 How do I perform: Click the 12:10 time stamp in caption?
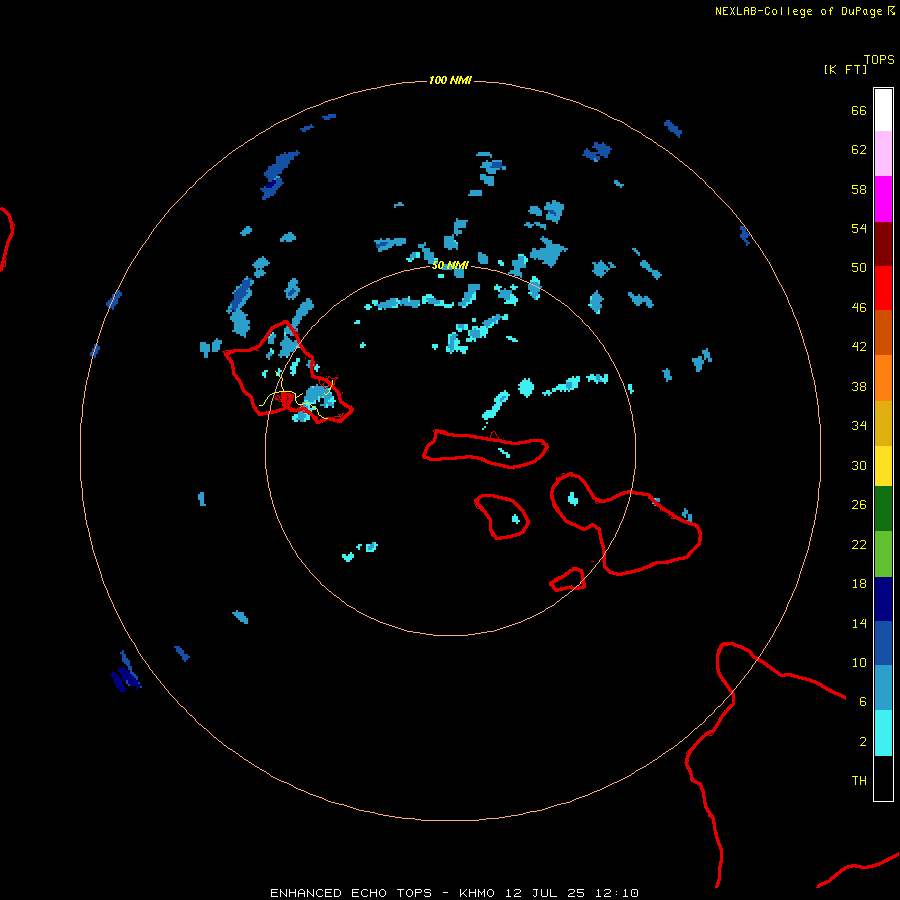[x=617, y=893]
